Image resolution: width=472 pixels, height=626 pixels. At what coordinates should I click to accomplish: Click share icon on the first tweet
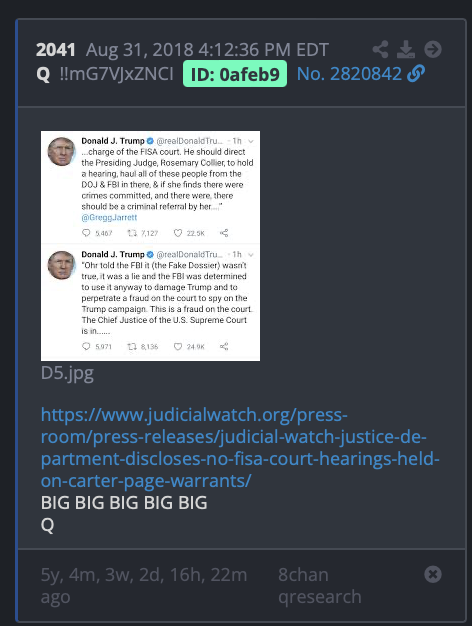[x=224, y=233]
